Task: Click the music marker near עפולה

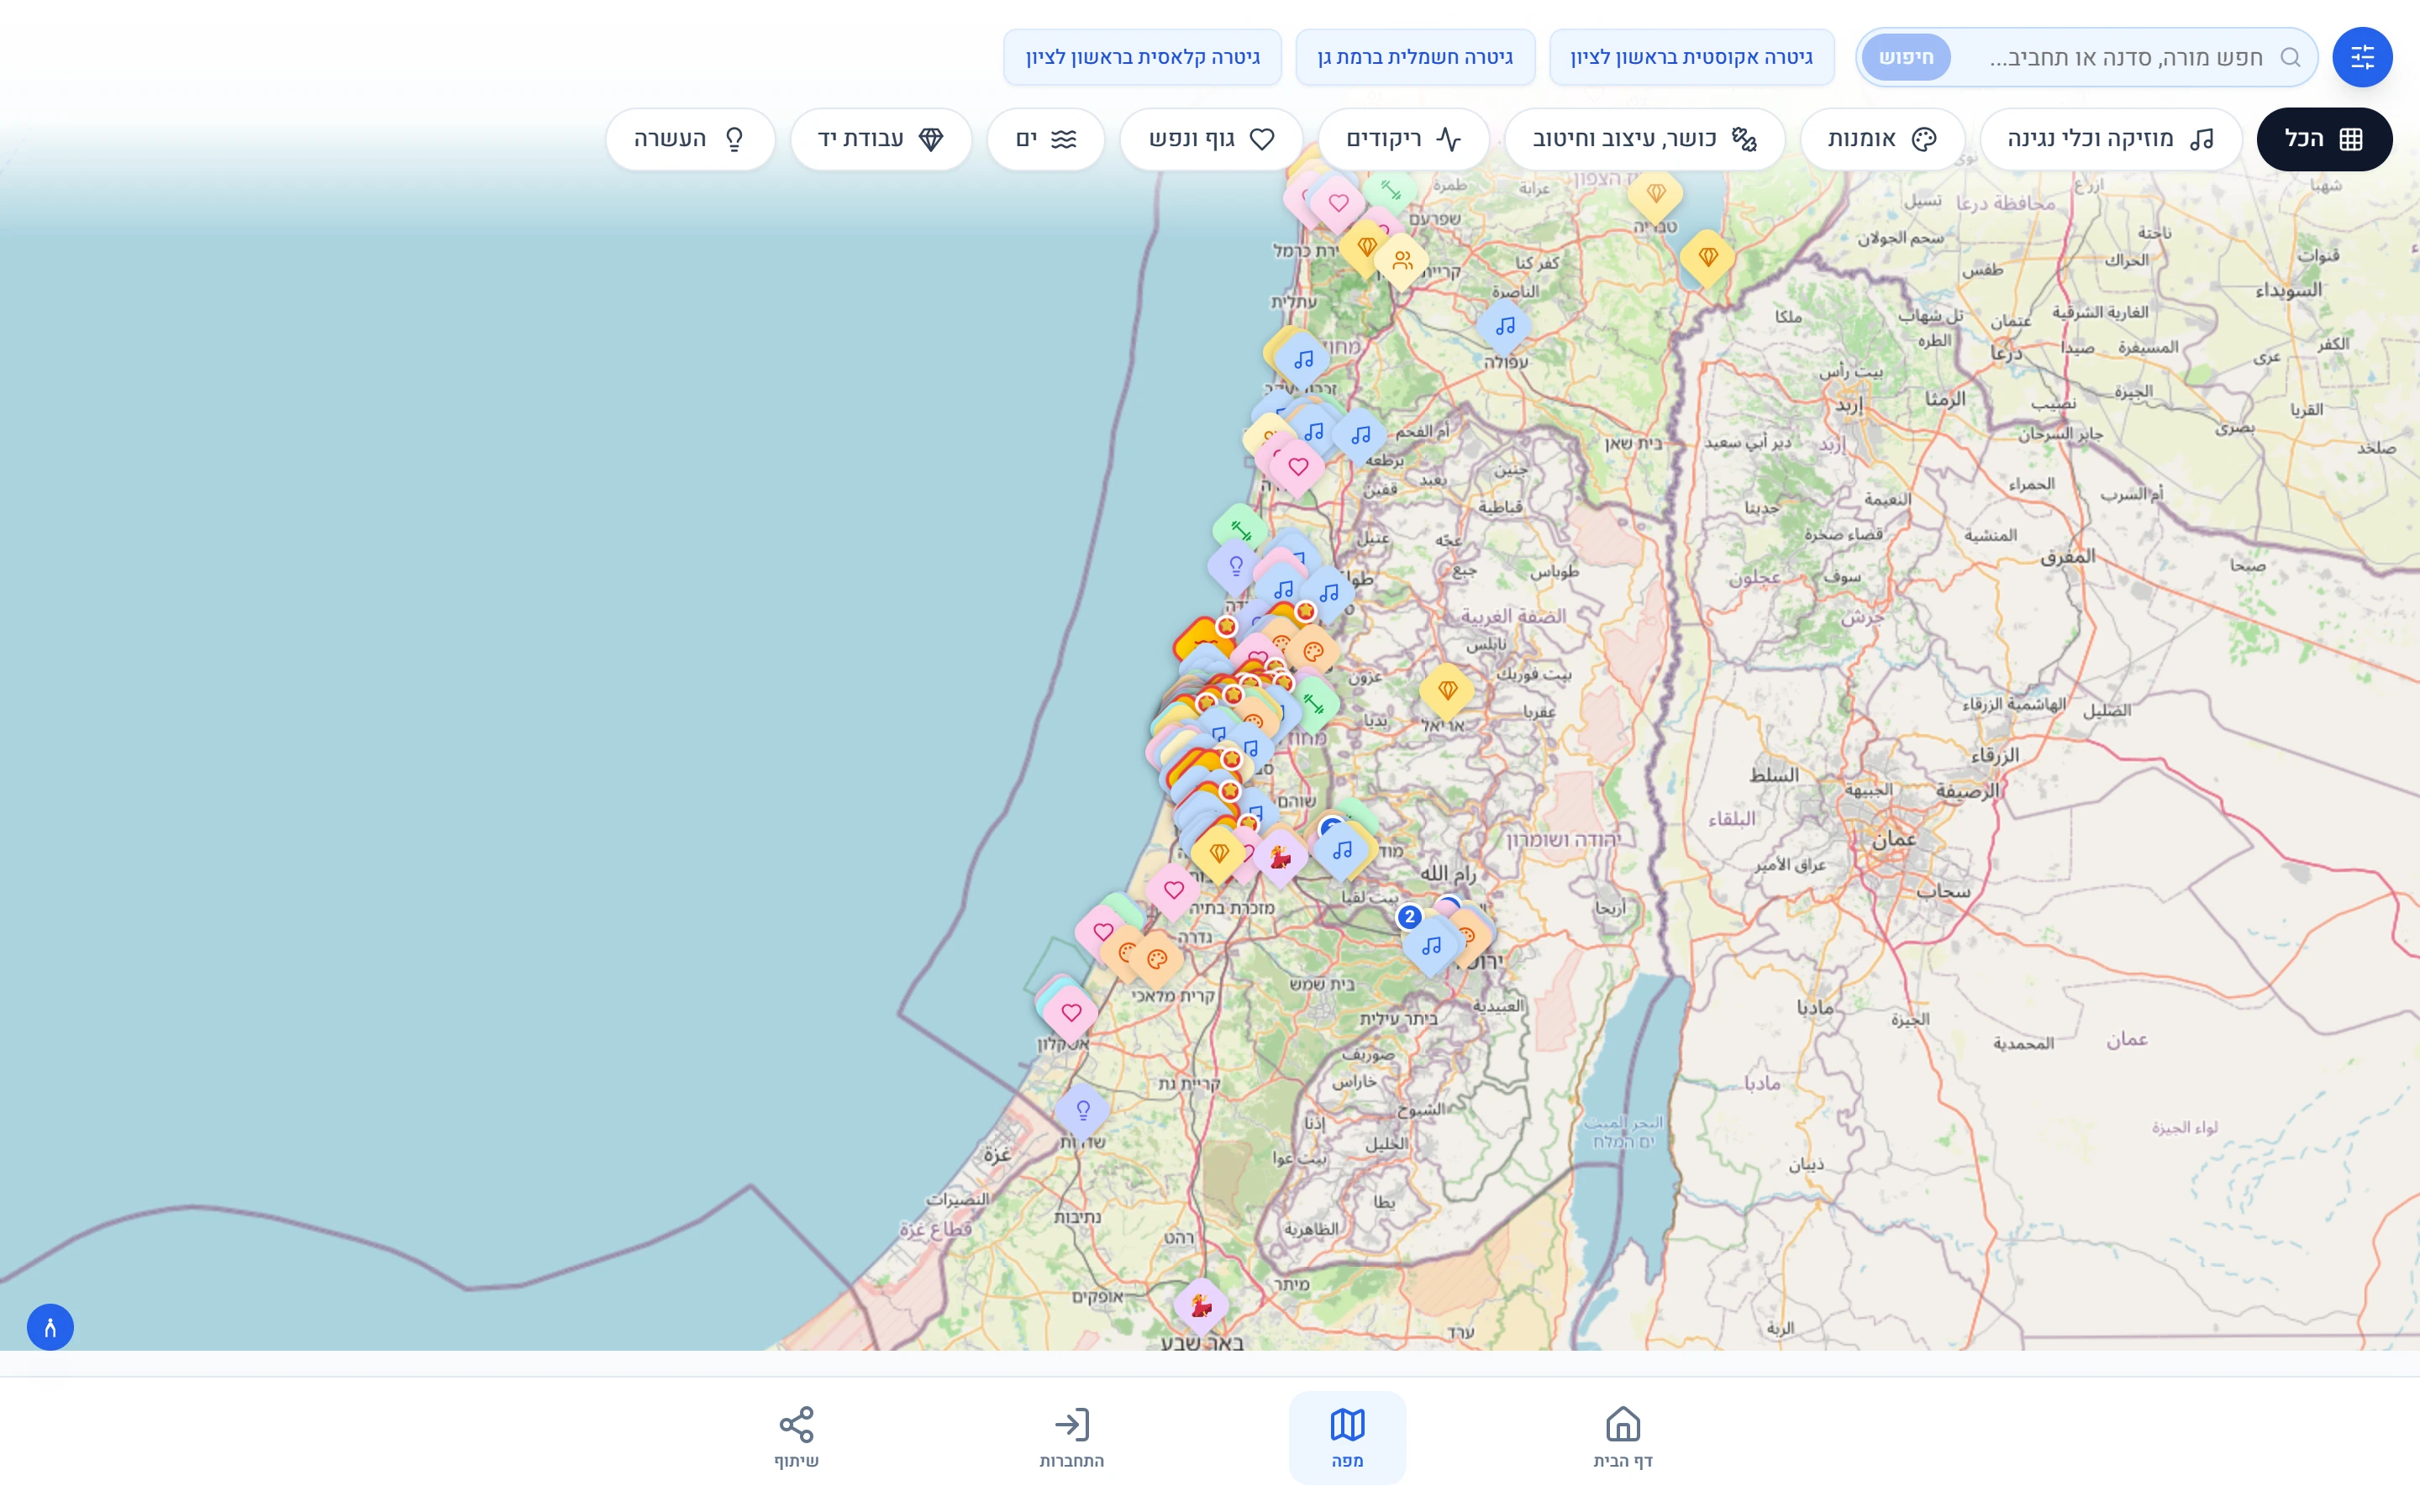Action: point(1505,326)
